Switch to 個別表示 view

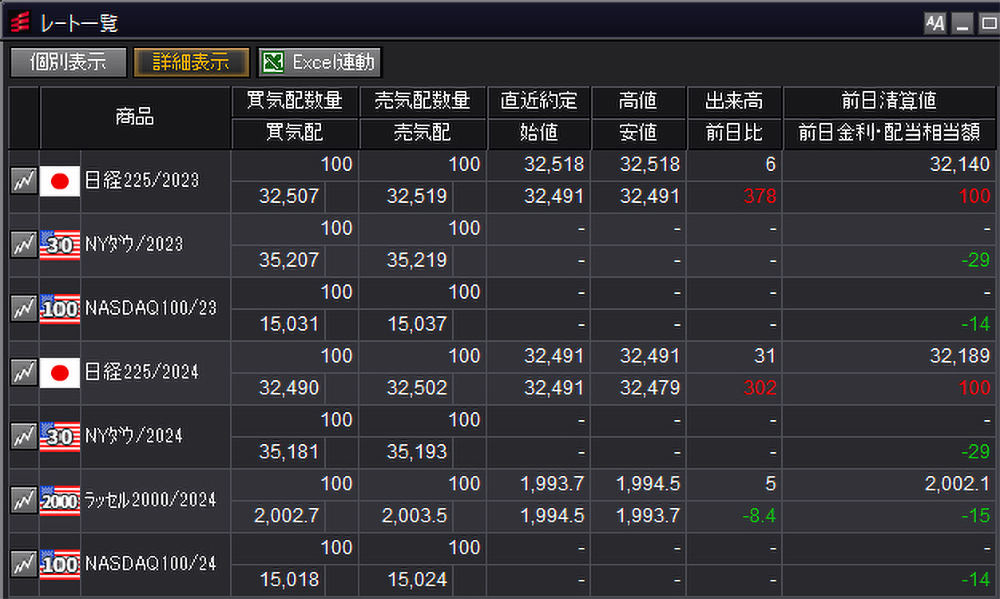[68, 62]
